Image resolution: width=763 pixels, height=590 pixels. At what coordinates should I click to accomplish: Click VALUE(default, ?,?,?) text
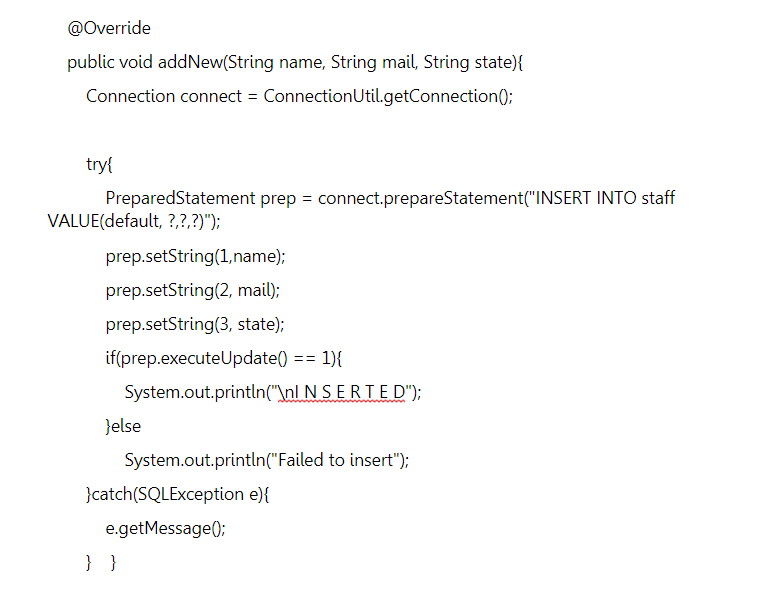point(126,221)
